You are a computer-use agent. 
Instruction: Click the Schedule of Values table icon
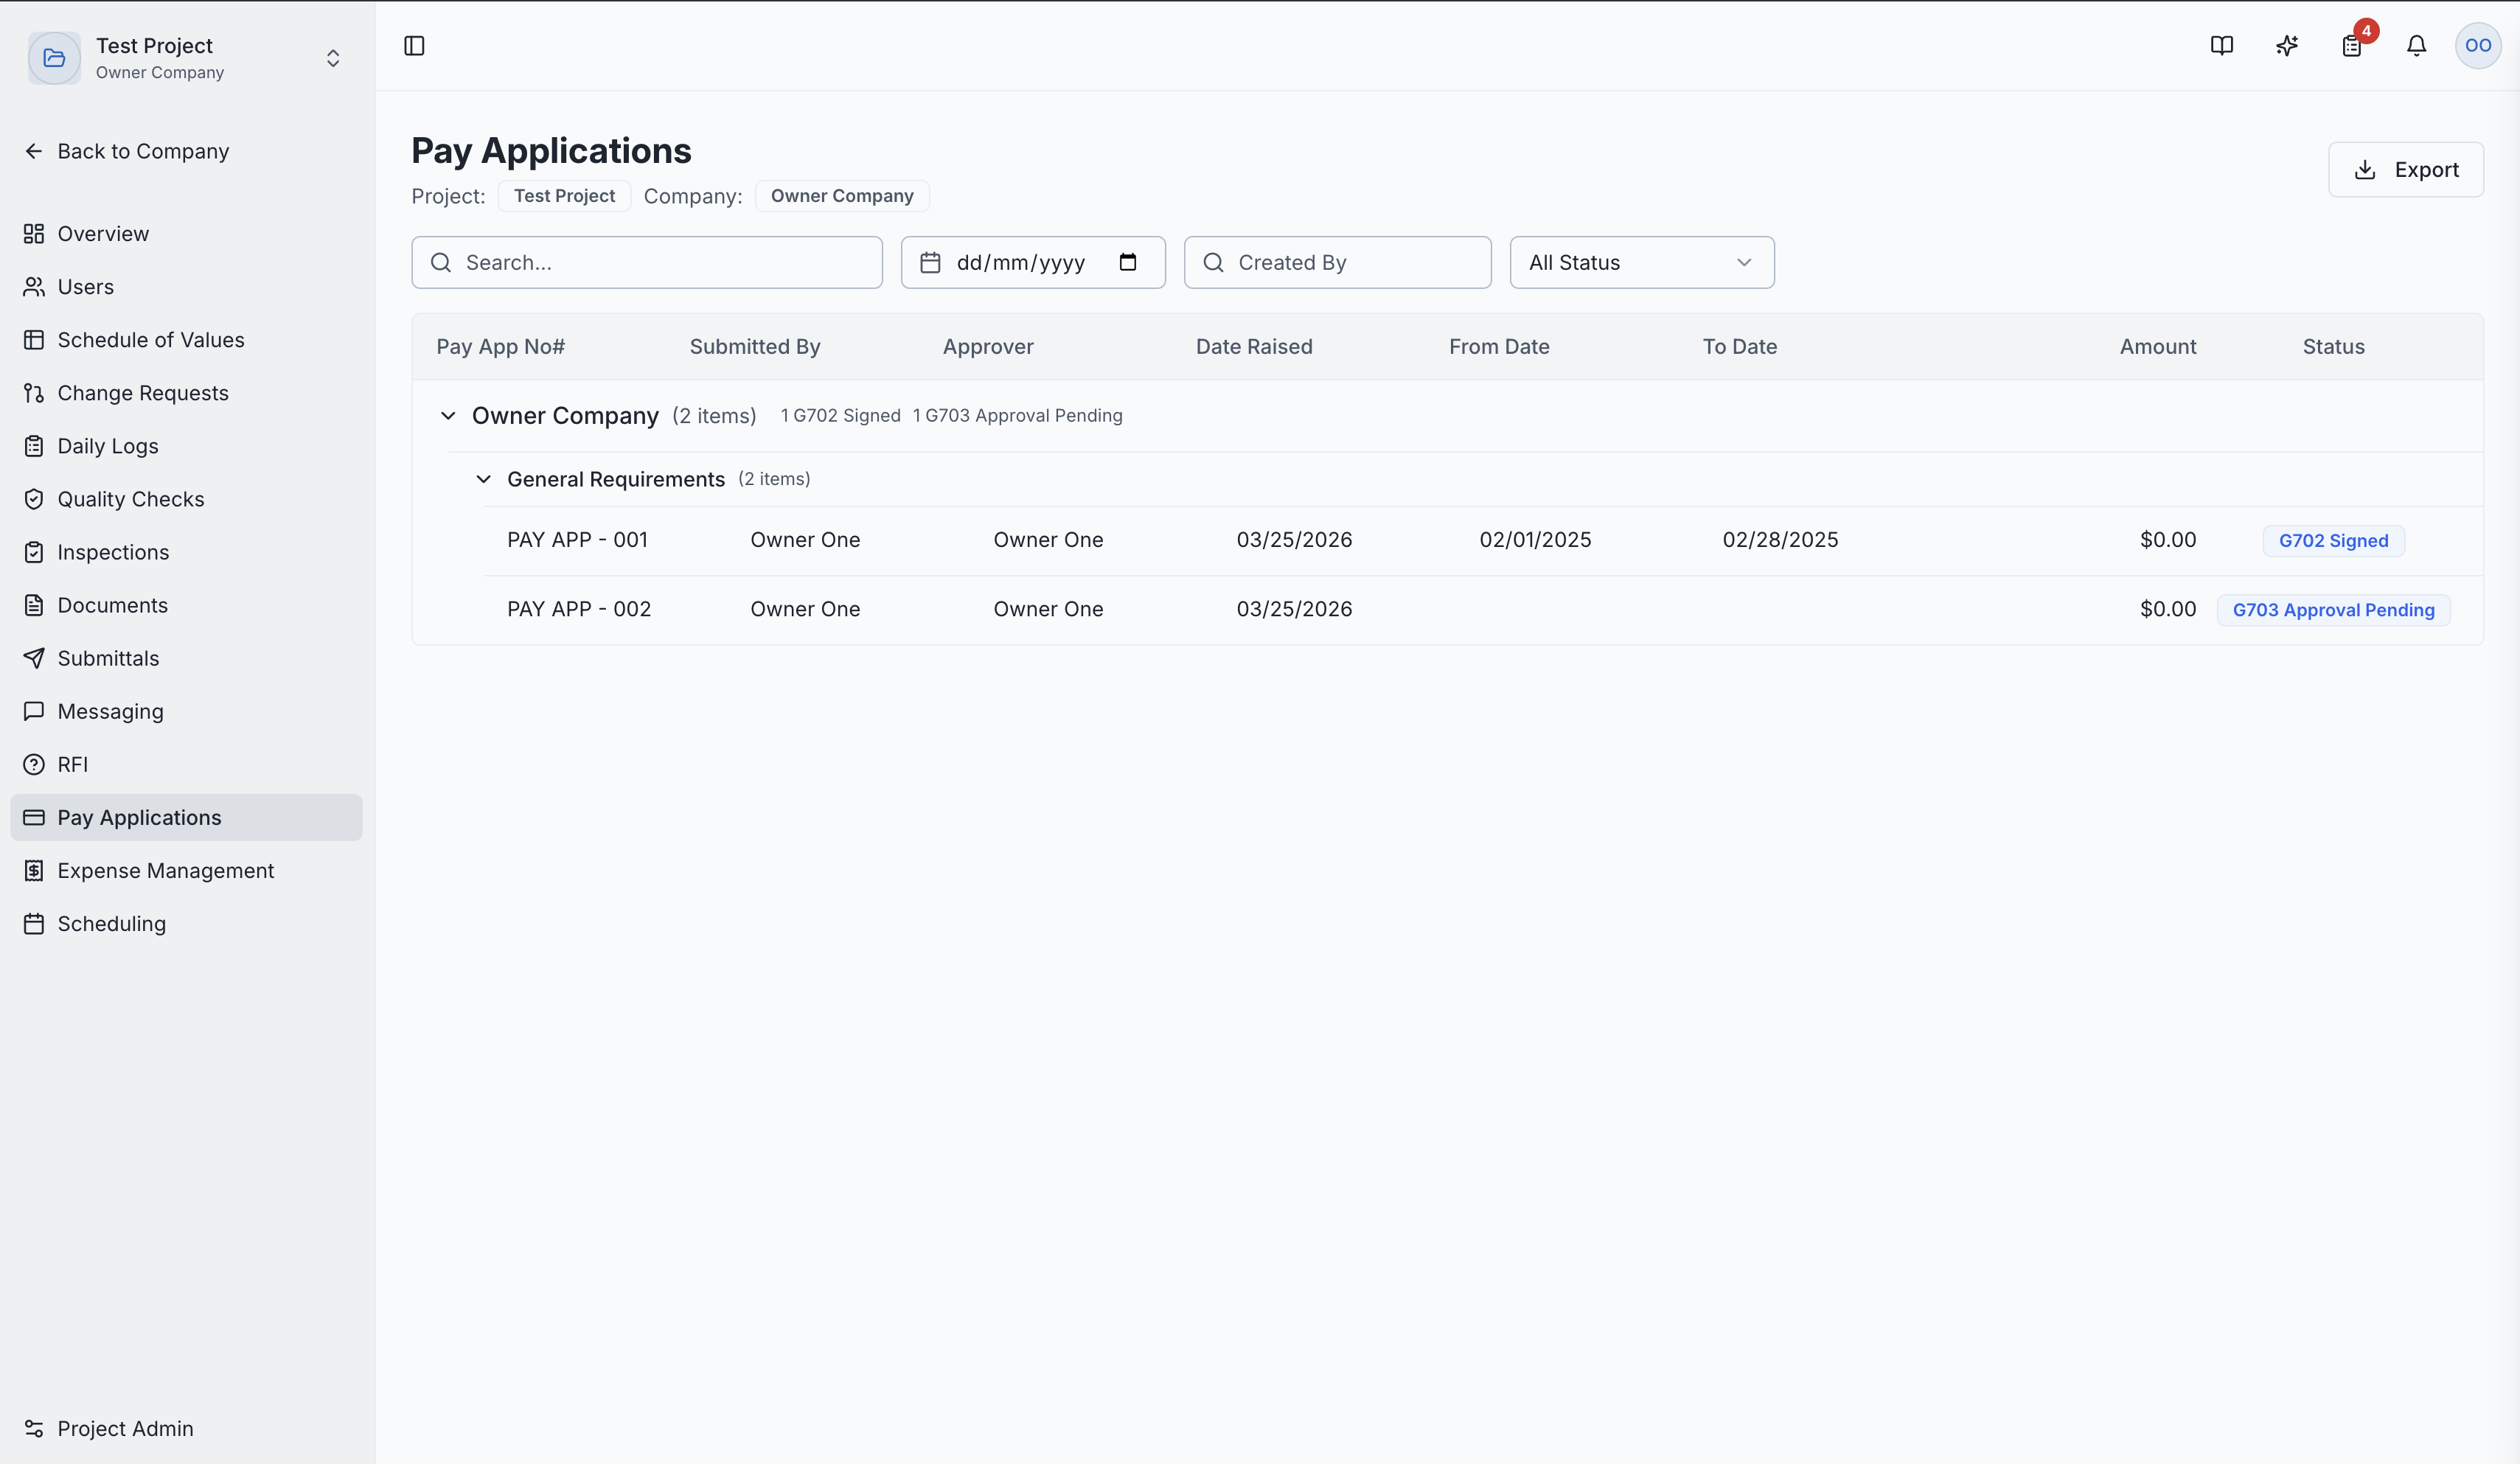(x=34, y=339)
